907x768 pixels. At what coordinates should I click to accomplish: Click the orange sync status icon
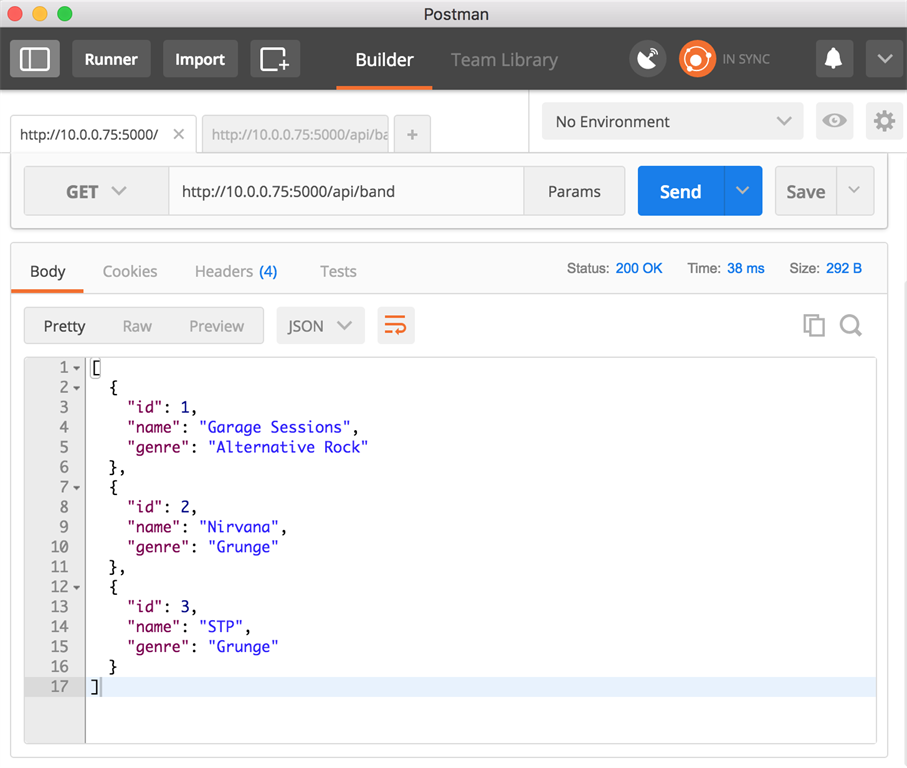tap(697, 59)
